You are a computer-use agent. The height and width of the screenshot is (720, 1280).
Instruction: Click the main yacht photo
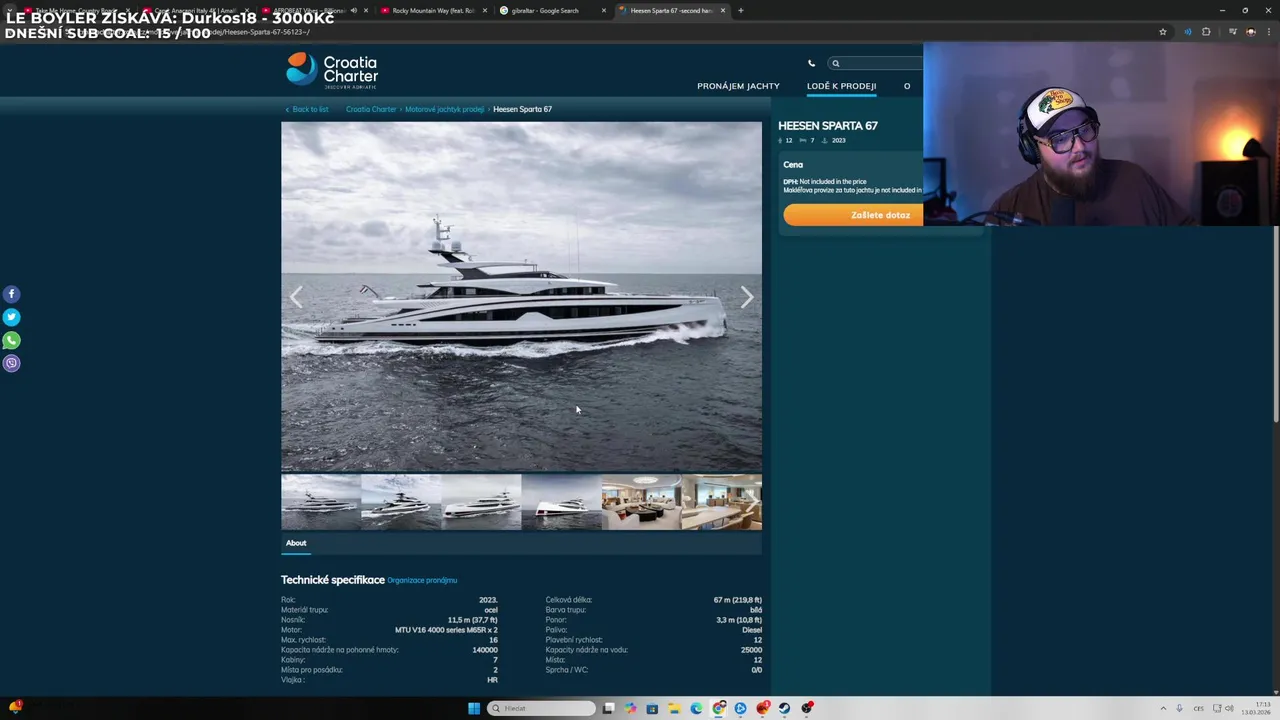point(521,296)
